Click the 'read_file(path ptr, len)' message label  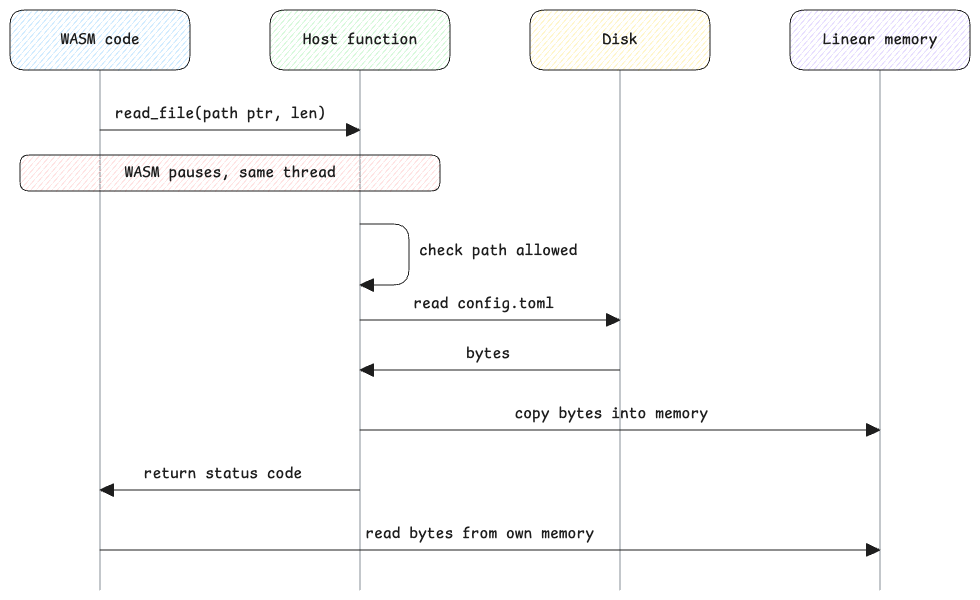pyautogui.click(x=220, y=113)
